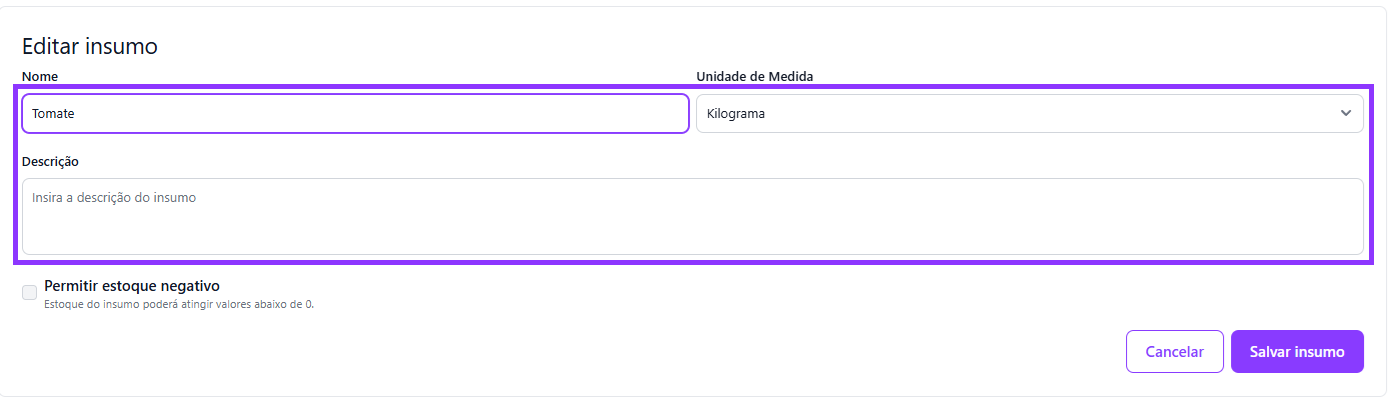Image resolution: width=1395 pixels, height=400 pixels.
Task: Click empty space inside the Descrição box
Action: (x=800, y=230)
